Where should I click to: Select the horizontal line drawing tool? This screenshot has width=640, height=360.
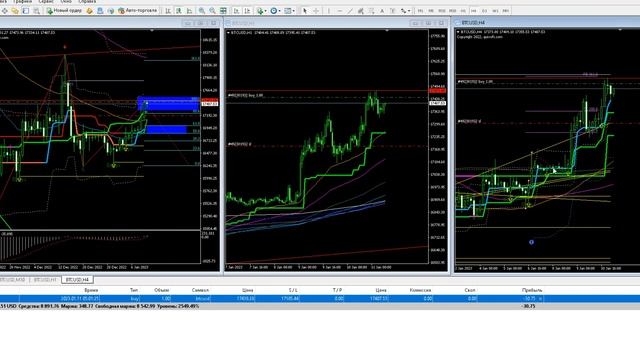340,11
